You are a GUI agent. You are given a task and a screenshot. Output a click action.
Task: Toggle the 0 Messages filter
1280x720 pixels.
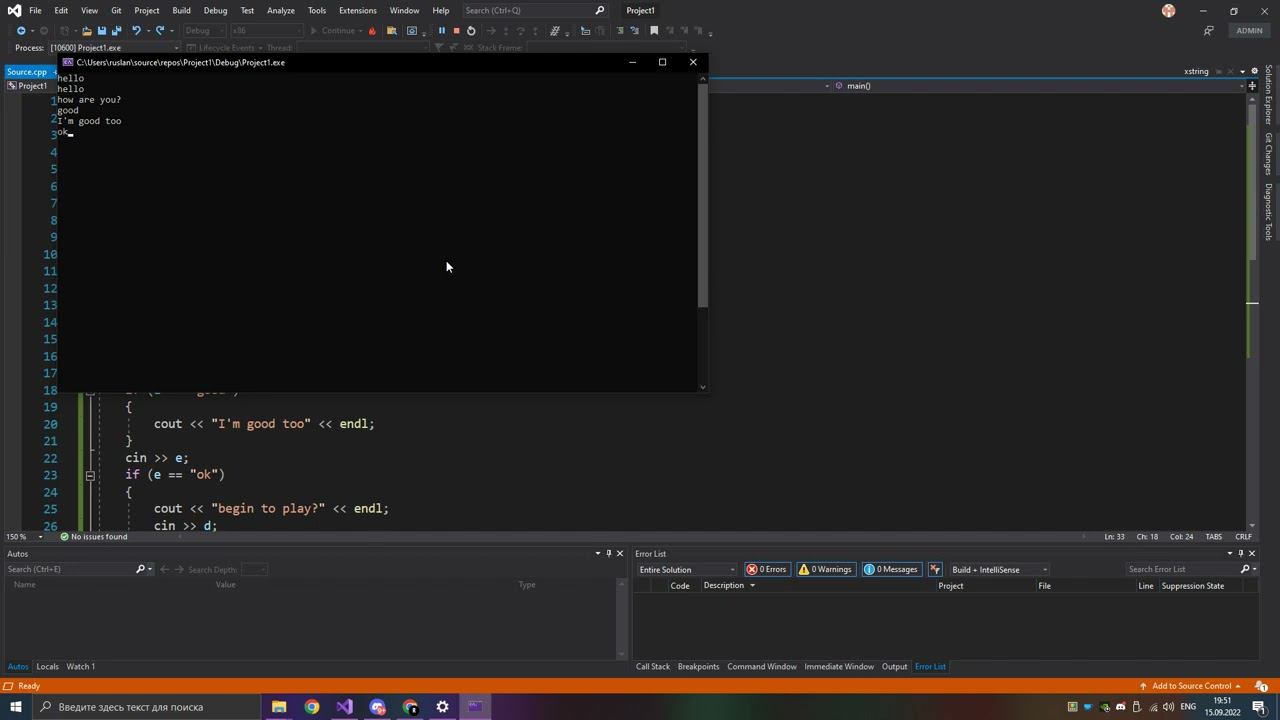tap(891, 570)
